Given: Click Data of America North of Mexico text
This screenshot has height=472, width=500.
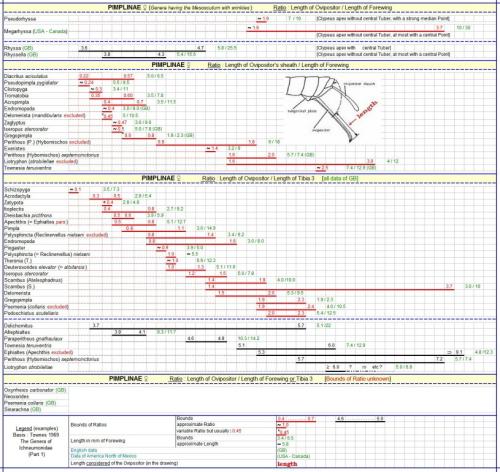Looking at the screenshot, I should (103, 456).
